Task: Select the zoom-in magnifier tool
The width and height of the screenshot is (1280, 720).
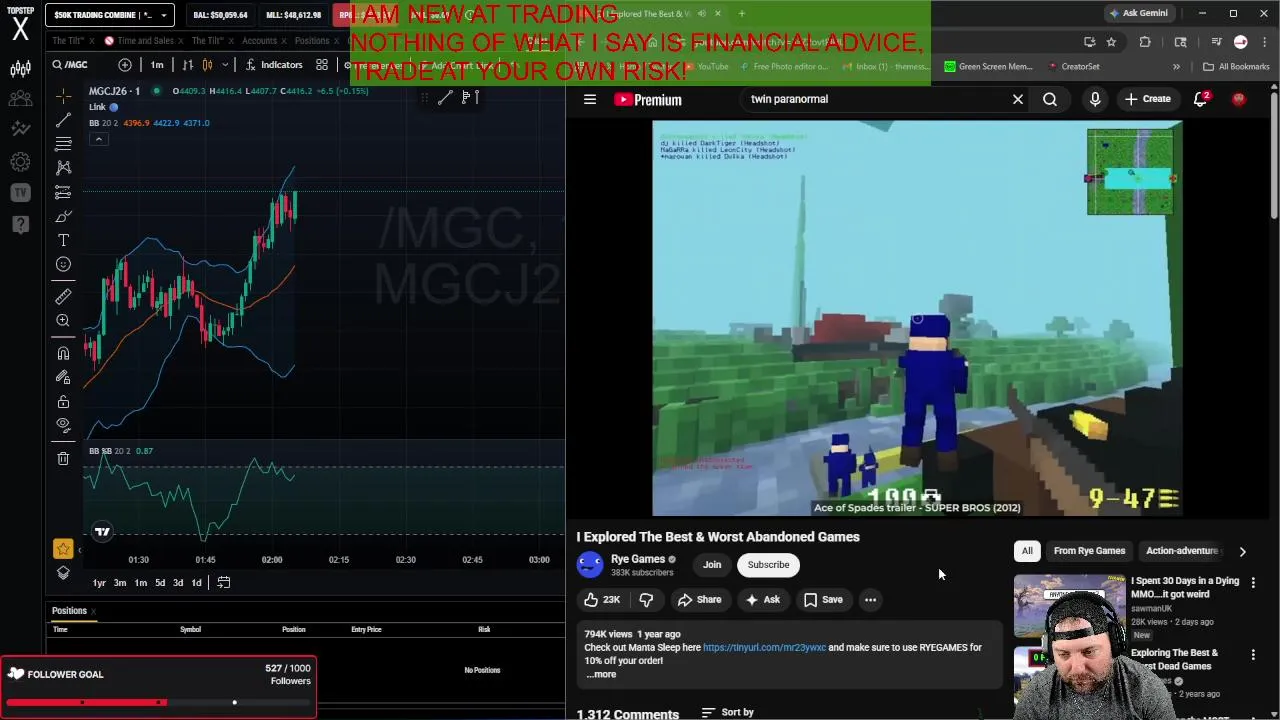Action: [63, 321]
